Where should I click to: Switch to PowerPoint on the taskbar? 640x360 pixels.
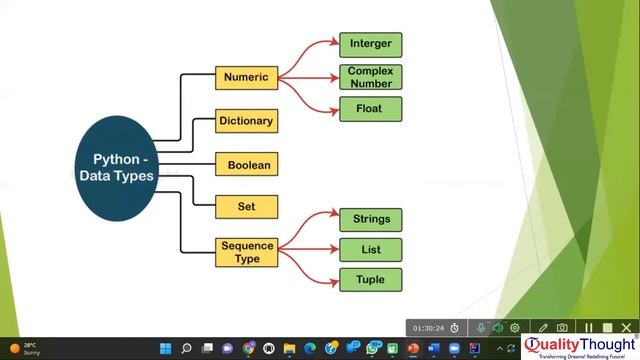coord(413,349)
